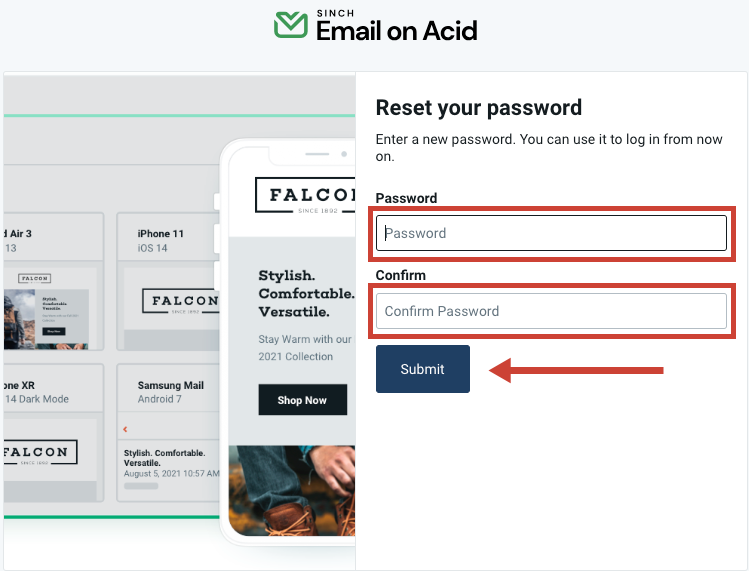Click the "Confirm" field label
749x571 pixels.
pos(400,275)
